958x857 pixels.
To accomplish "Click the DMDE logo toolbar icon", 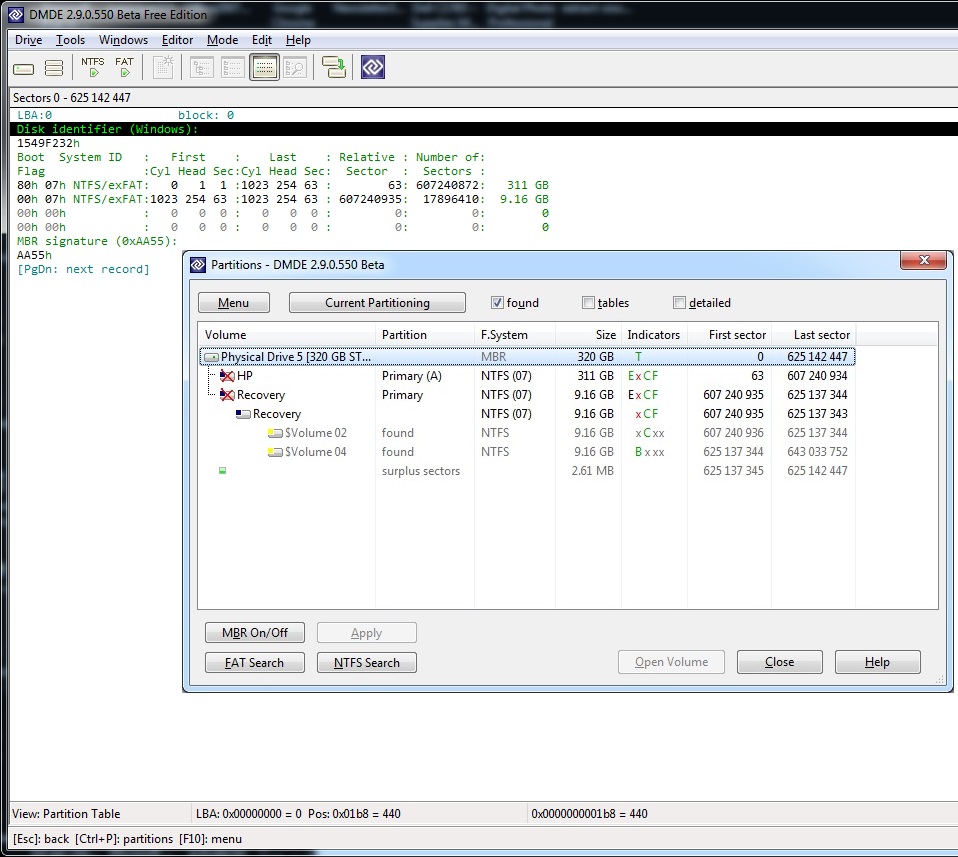I will click(373, 67).
